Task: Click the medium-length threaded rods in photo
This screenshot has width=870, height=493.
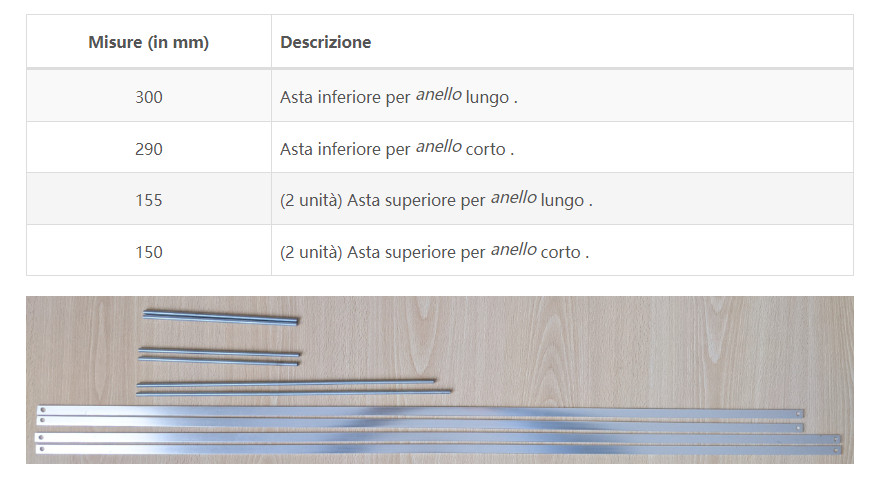Action: pyautogui.click(x=294, y=387)
